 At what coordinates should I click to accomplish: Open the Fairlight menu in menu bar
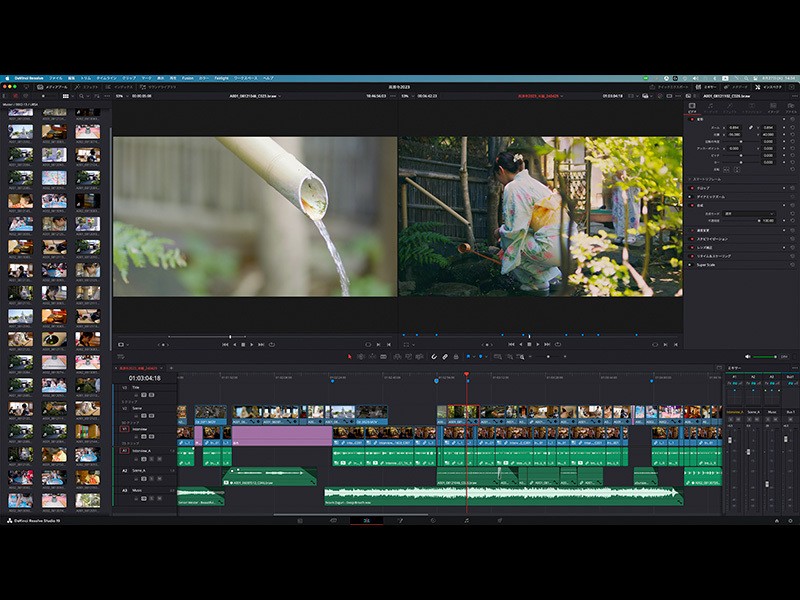[221, 77]
